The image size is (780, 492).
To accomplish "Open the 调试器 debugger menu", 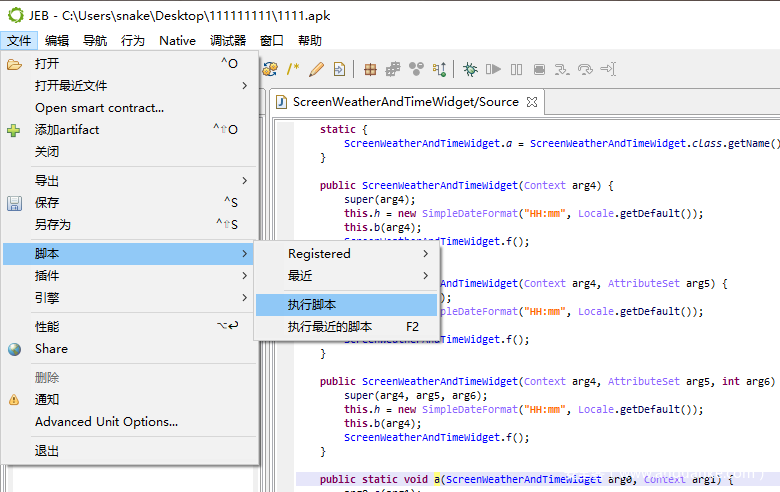I will [x=227, y=41].
